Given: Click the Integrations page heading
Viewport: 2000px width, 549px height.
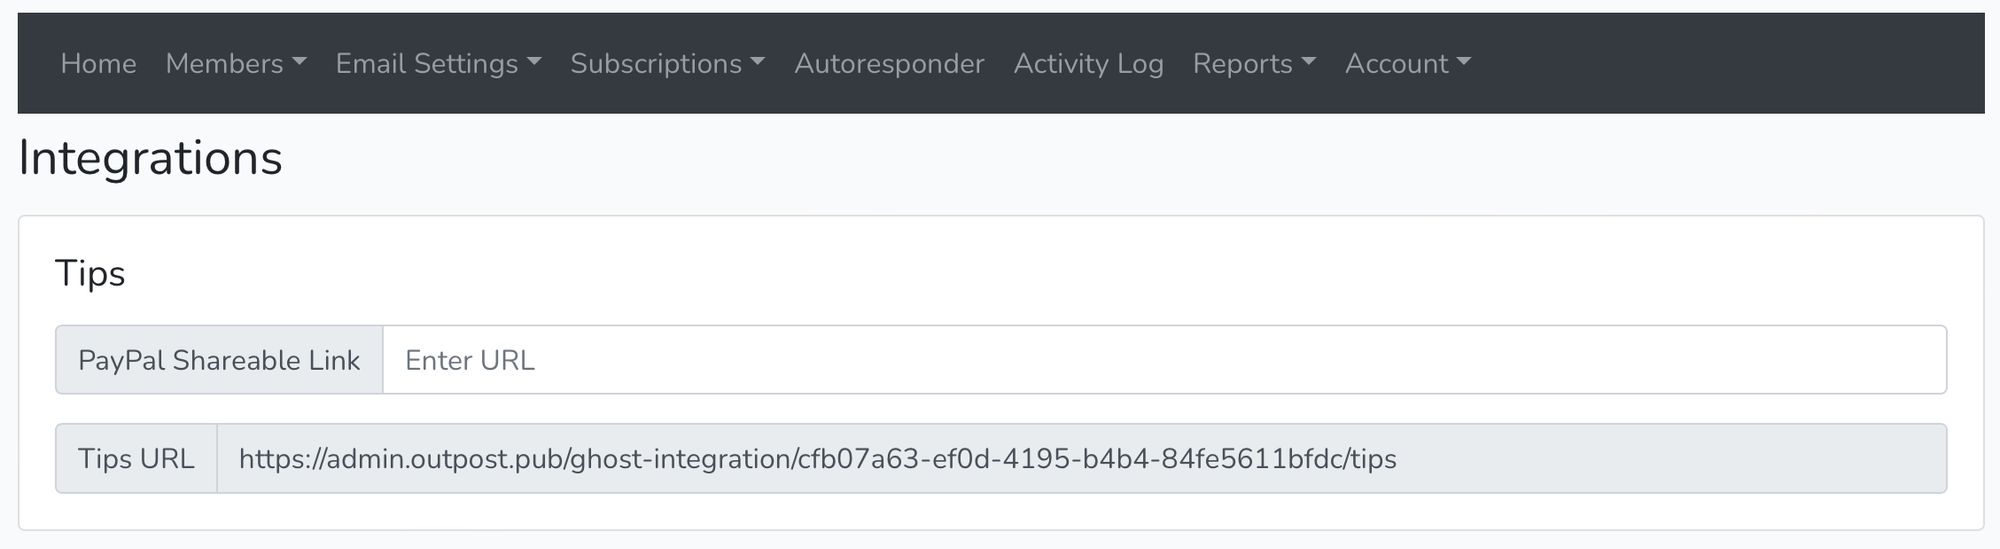Looking at the screenshot, I should click(x=150, y=158).
